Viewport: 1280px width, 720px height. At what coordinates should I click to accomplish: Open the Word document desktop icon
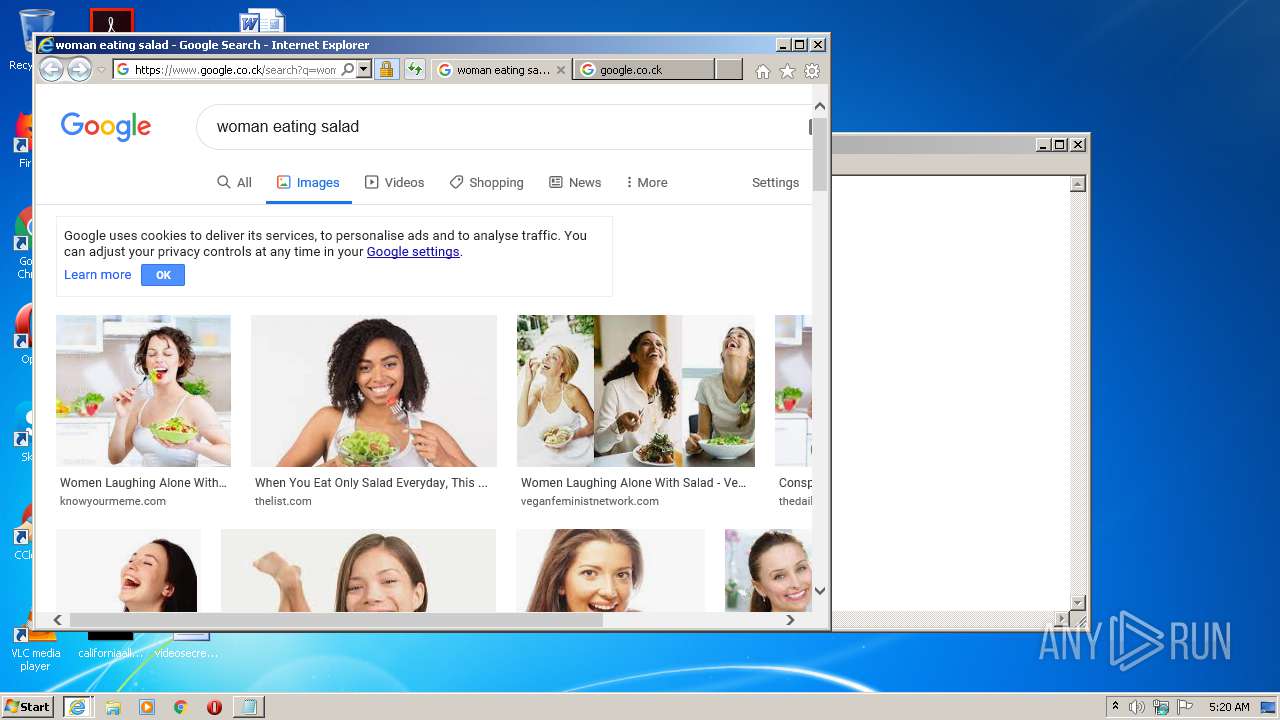tap(262, 22)
